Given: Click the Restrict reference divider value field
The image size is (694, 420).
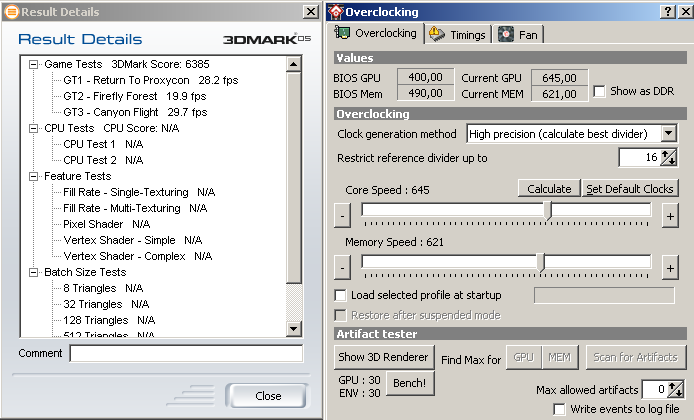Looking at the screenshot, I should point(639,158).
